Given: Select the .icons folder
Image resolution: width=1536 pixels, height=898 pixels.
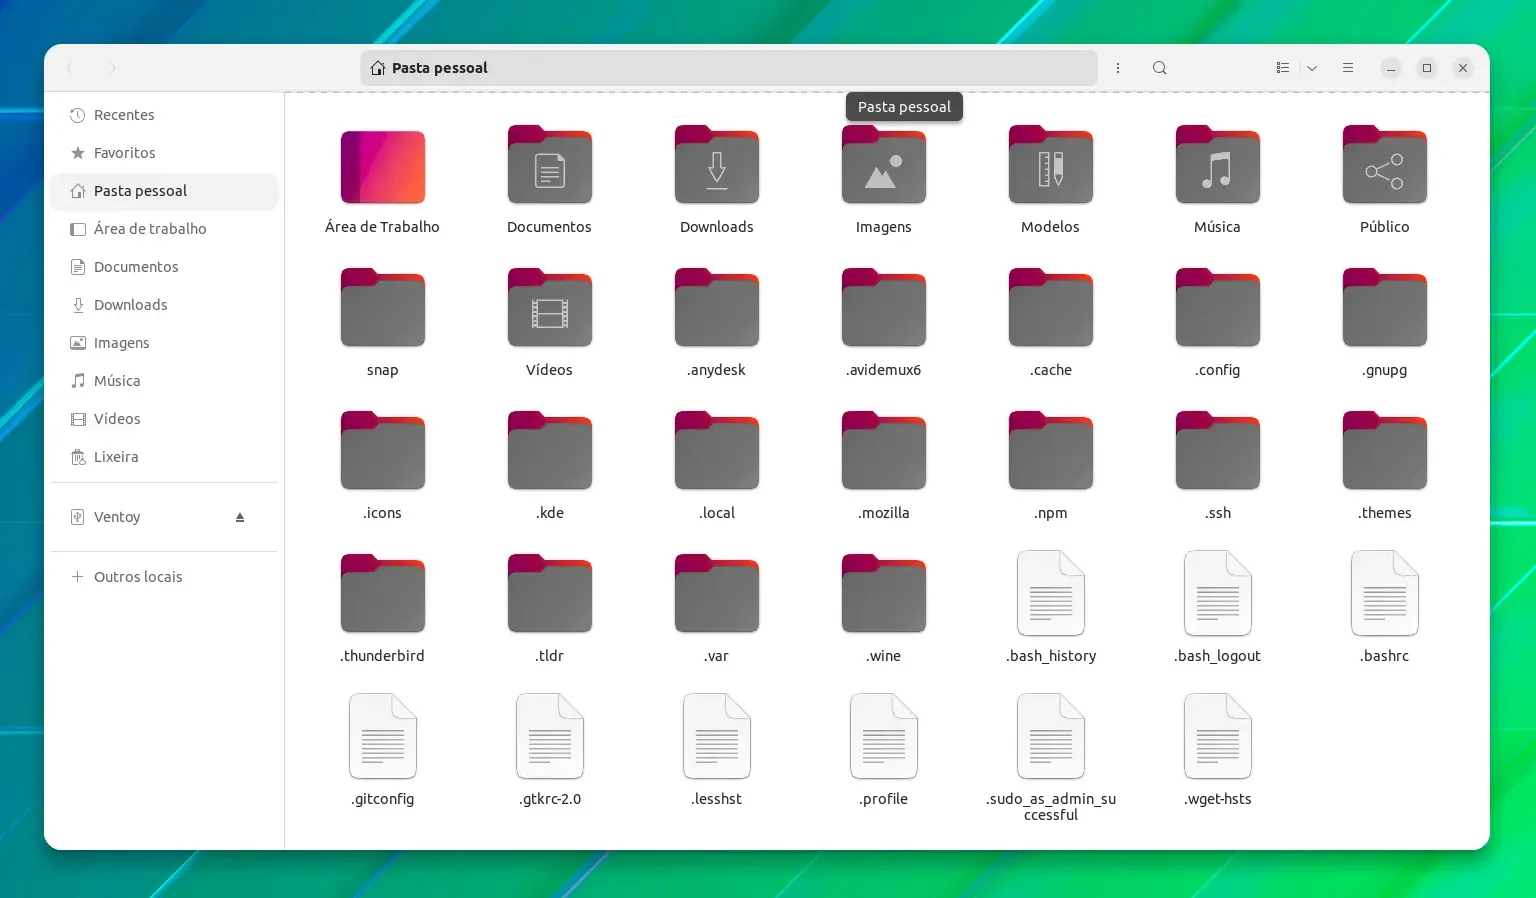Looking at the screenshot, I should click(x=383, y=451).
